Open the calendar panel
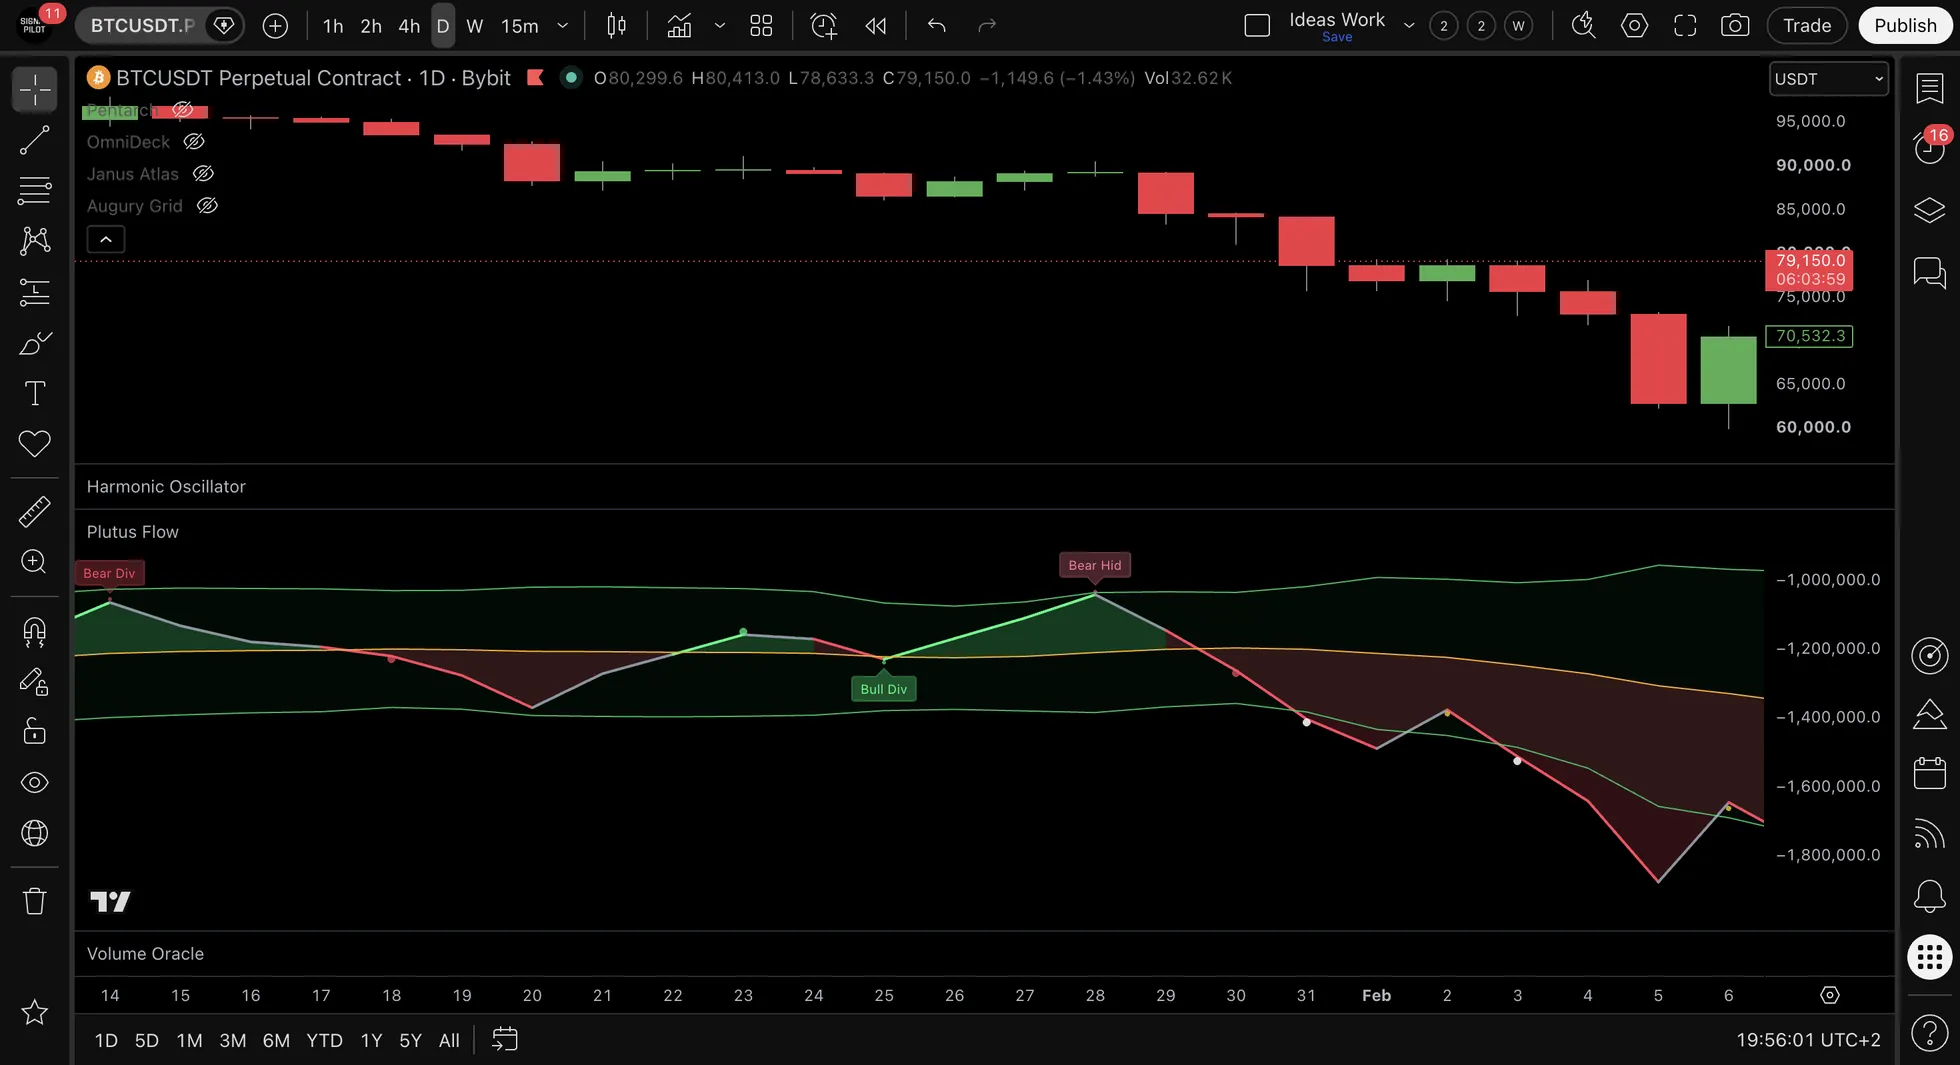The height and width of the screenshot is (1065, 1960). [1929, 773]
